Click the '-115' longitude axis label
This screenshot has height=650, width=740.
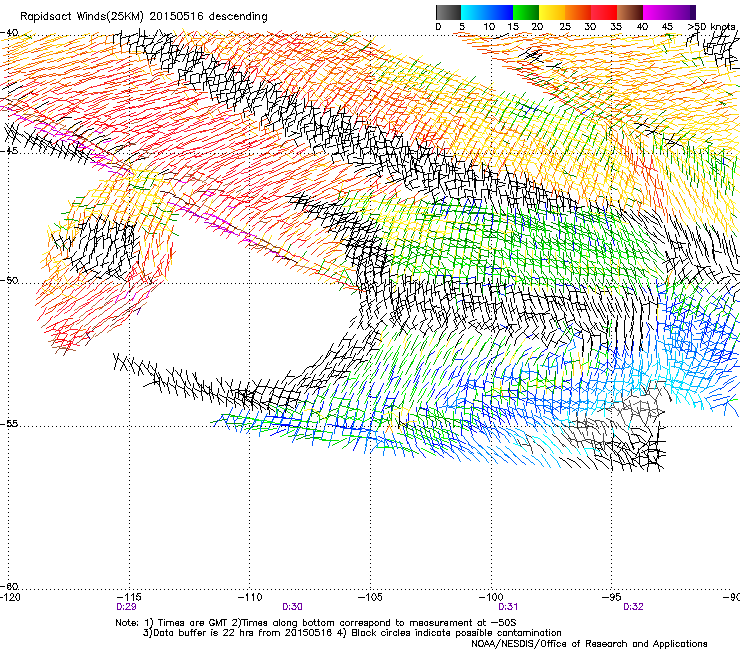tap(130, 597)
